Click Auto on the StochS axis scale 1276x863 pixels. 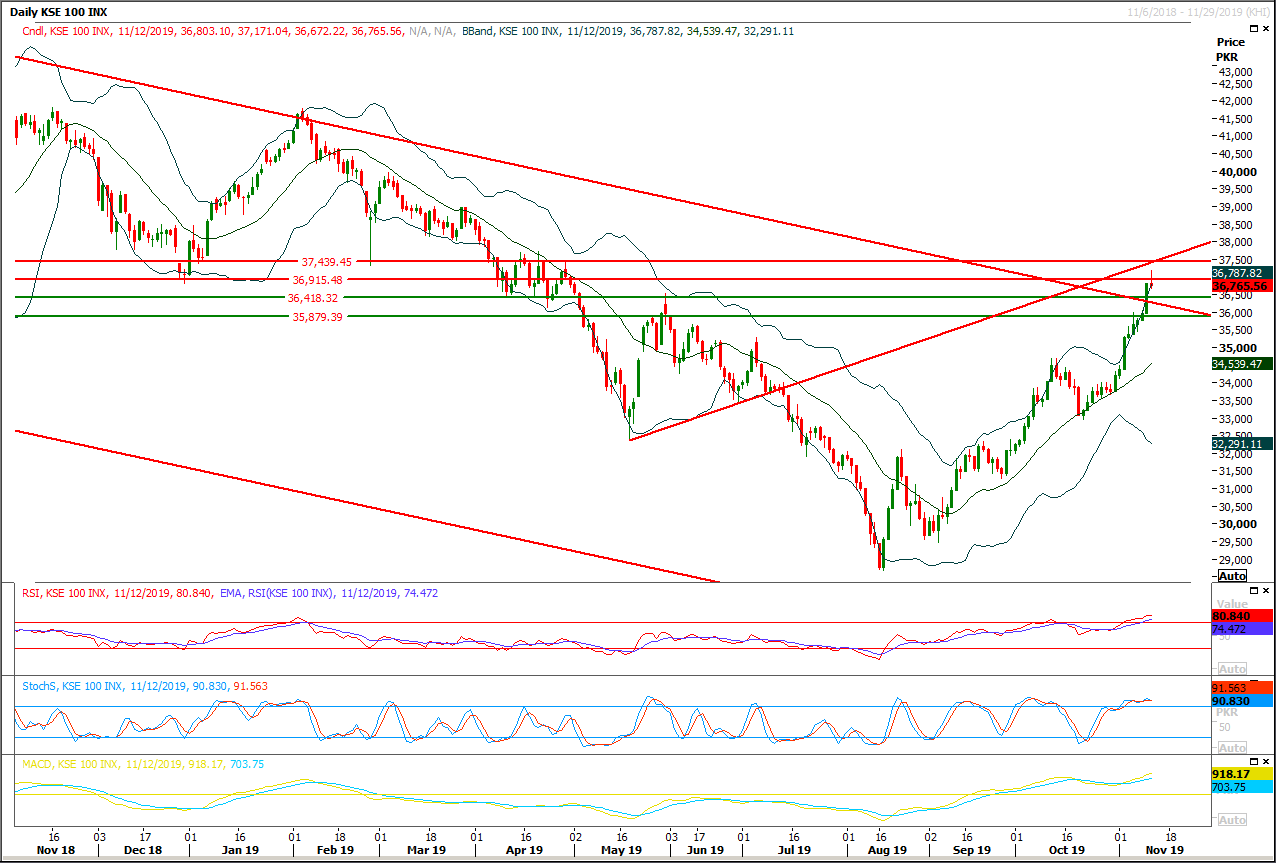pos(1233,747)
